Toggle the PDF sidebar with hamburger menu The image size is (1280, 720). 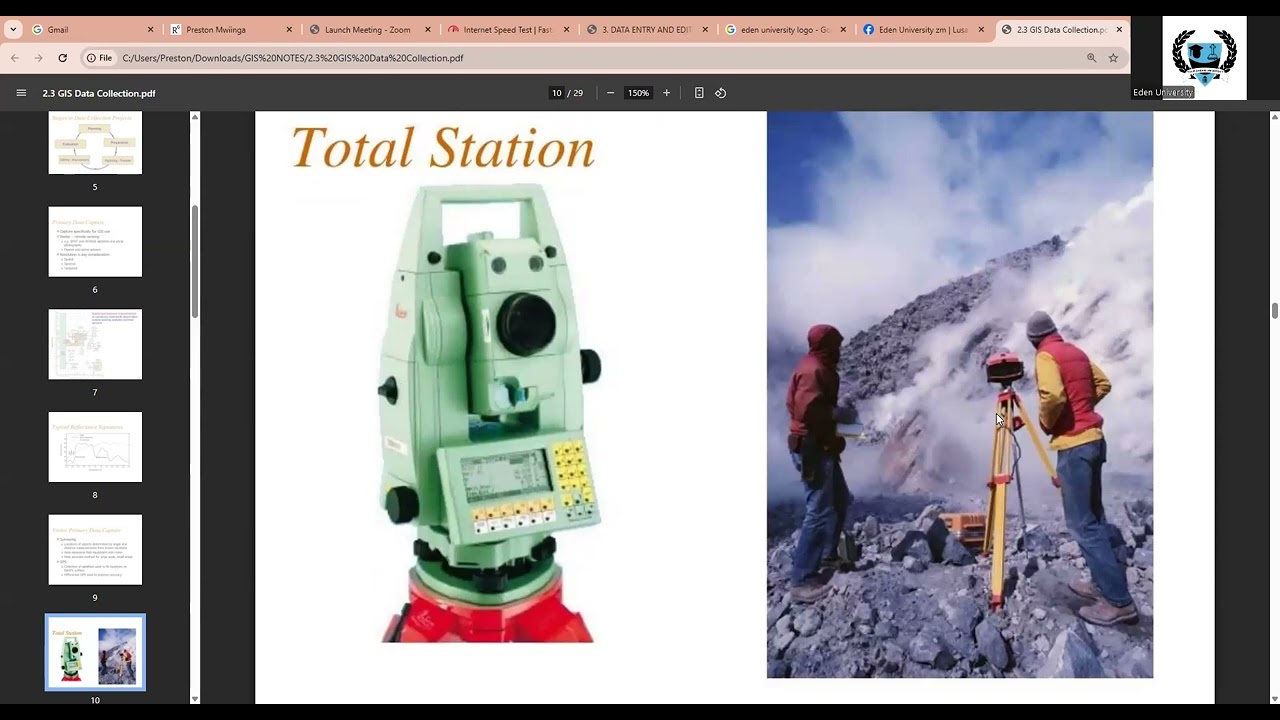click(x=21, y=93)
